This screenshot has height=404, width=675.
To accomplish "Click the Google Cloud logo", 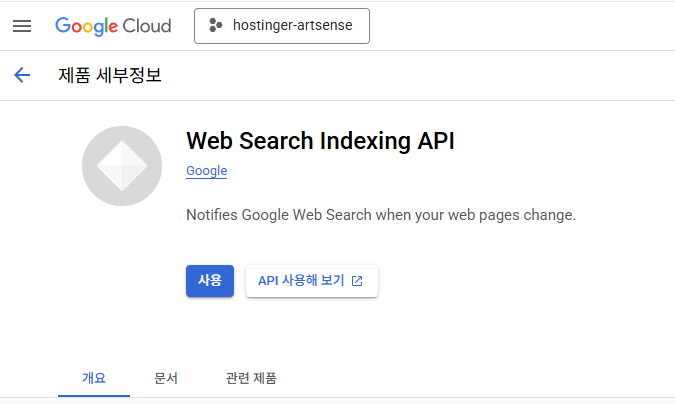I will click(113, 26).
